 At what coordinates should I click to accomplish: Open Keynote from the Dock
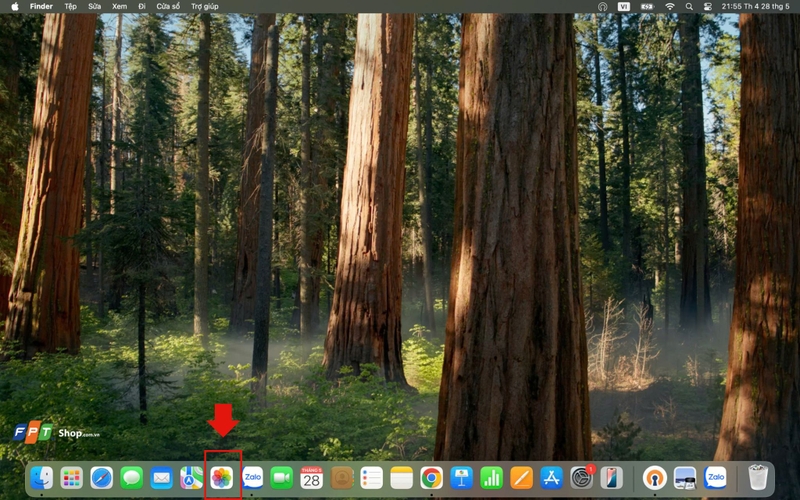461,478
